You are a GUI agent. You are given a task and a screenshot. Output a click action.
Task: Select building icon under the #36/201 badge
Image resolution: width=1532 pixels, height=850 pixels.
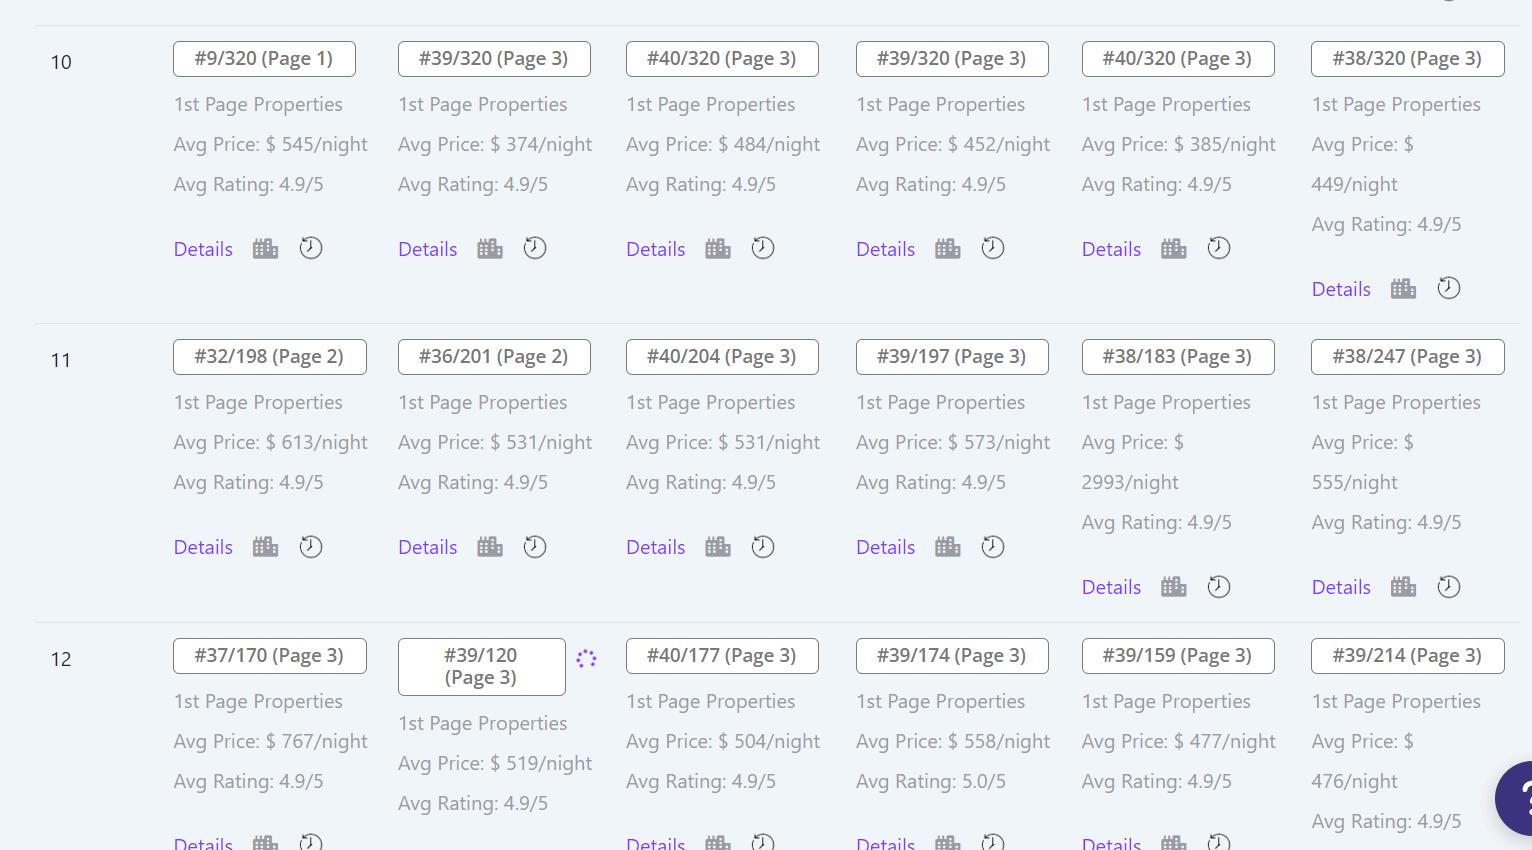[490, 546]
